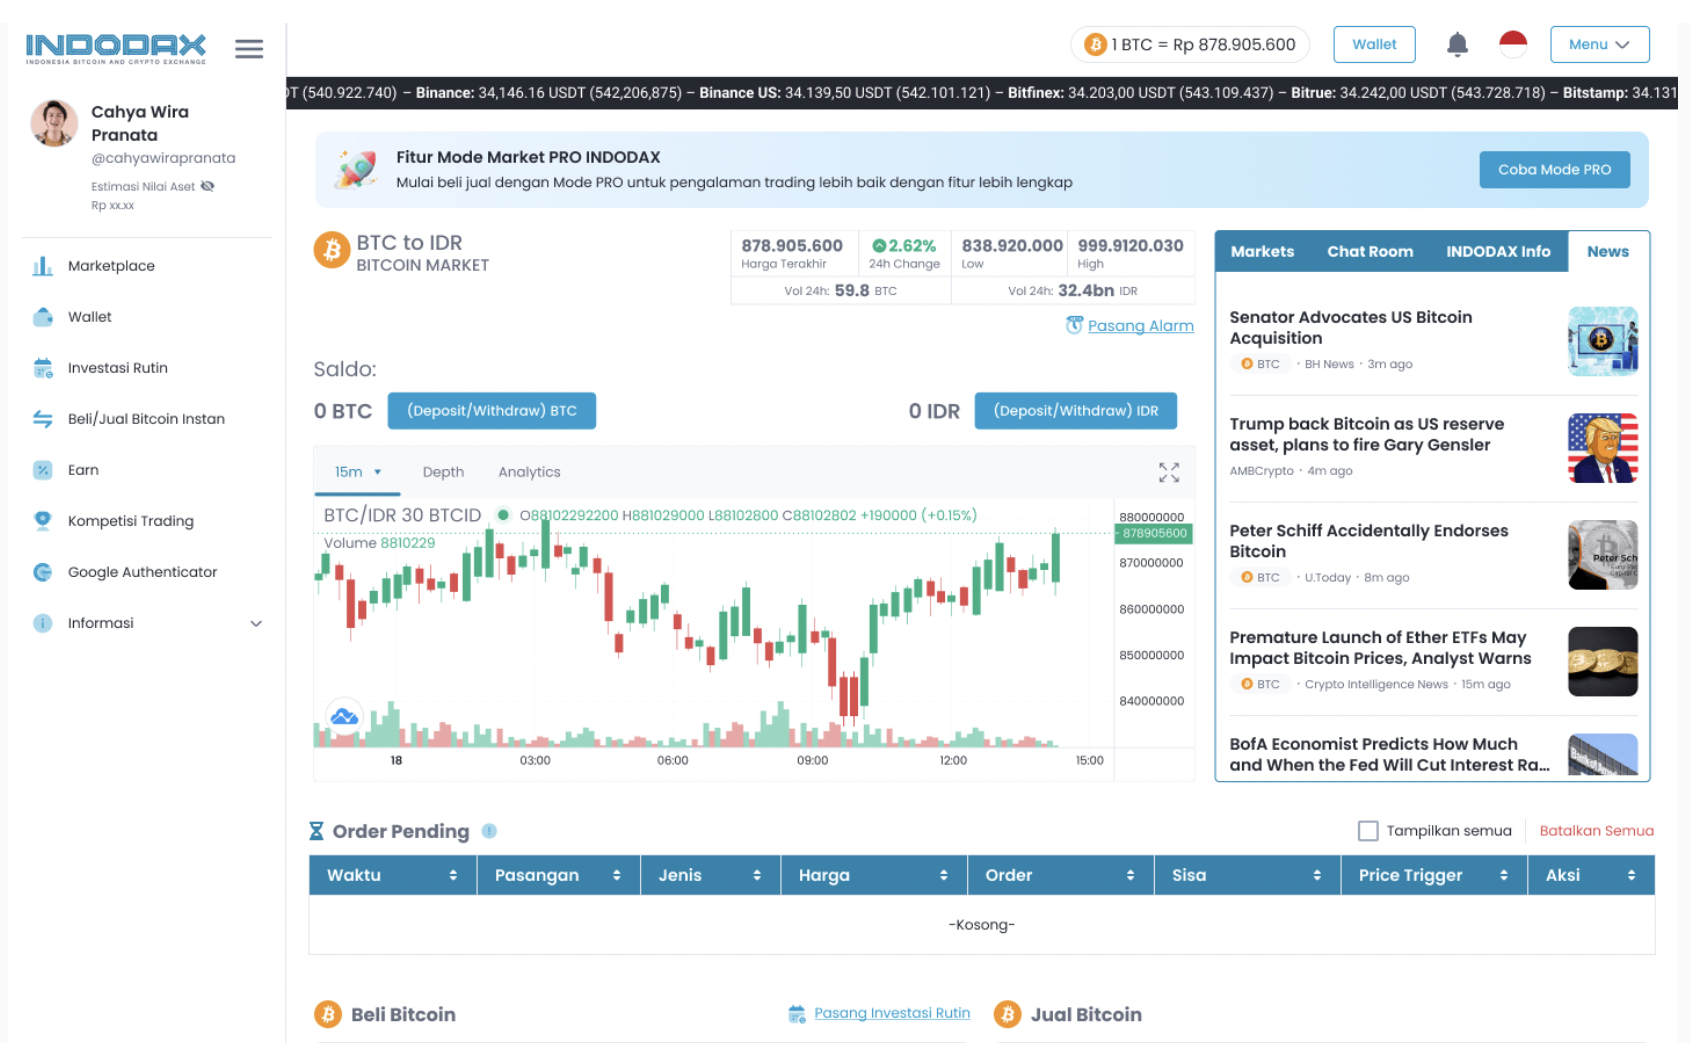Expand the Informasi sidebar section chevron
This screenshot has height=1043, width=1690.
click(256, 624)
